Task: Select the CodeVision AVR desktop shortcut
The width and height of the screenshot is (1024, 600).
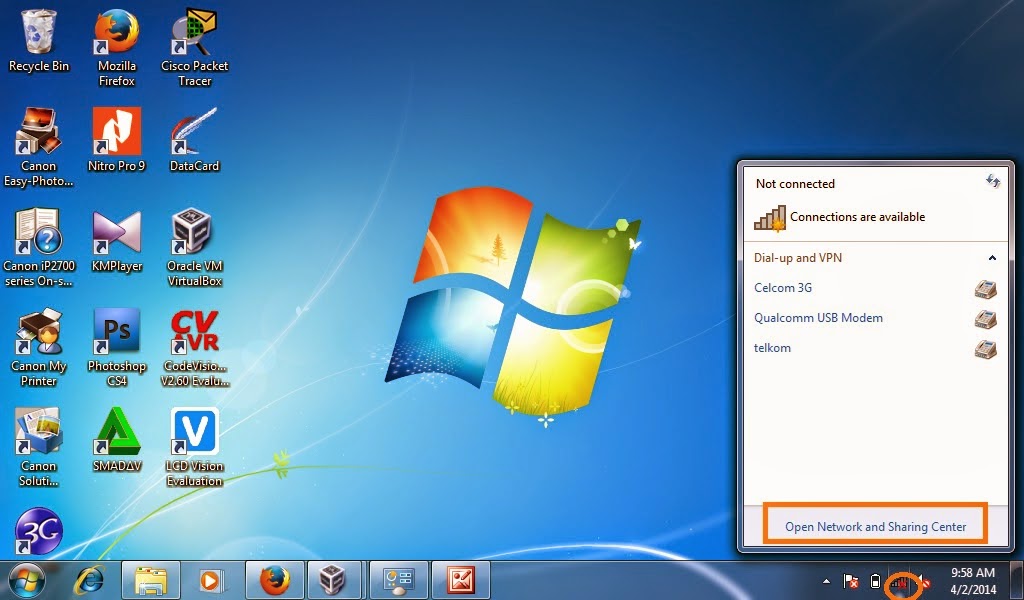Action: point(195,348)
